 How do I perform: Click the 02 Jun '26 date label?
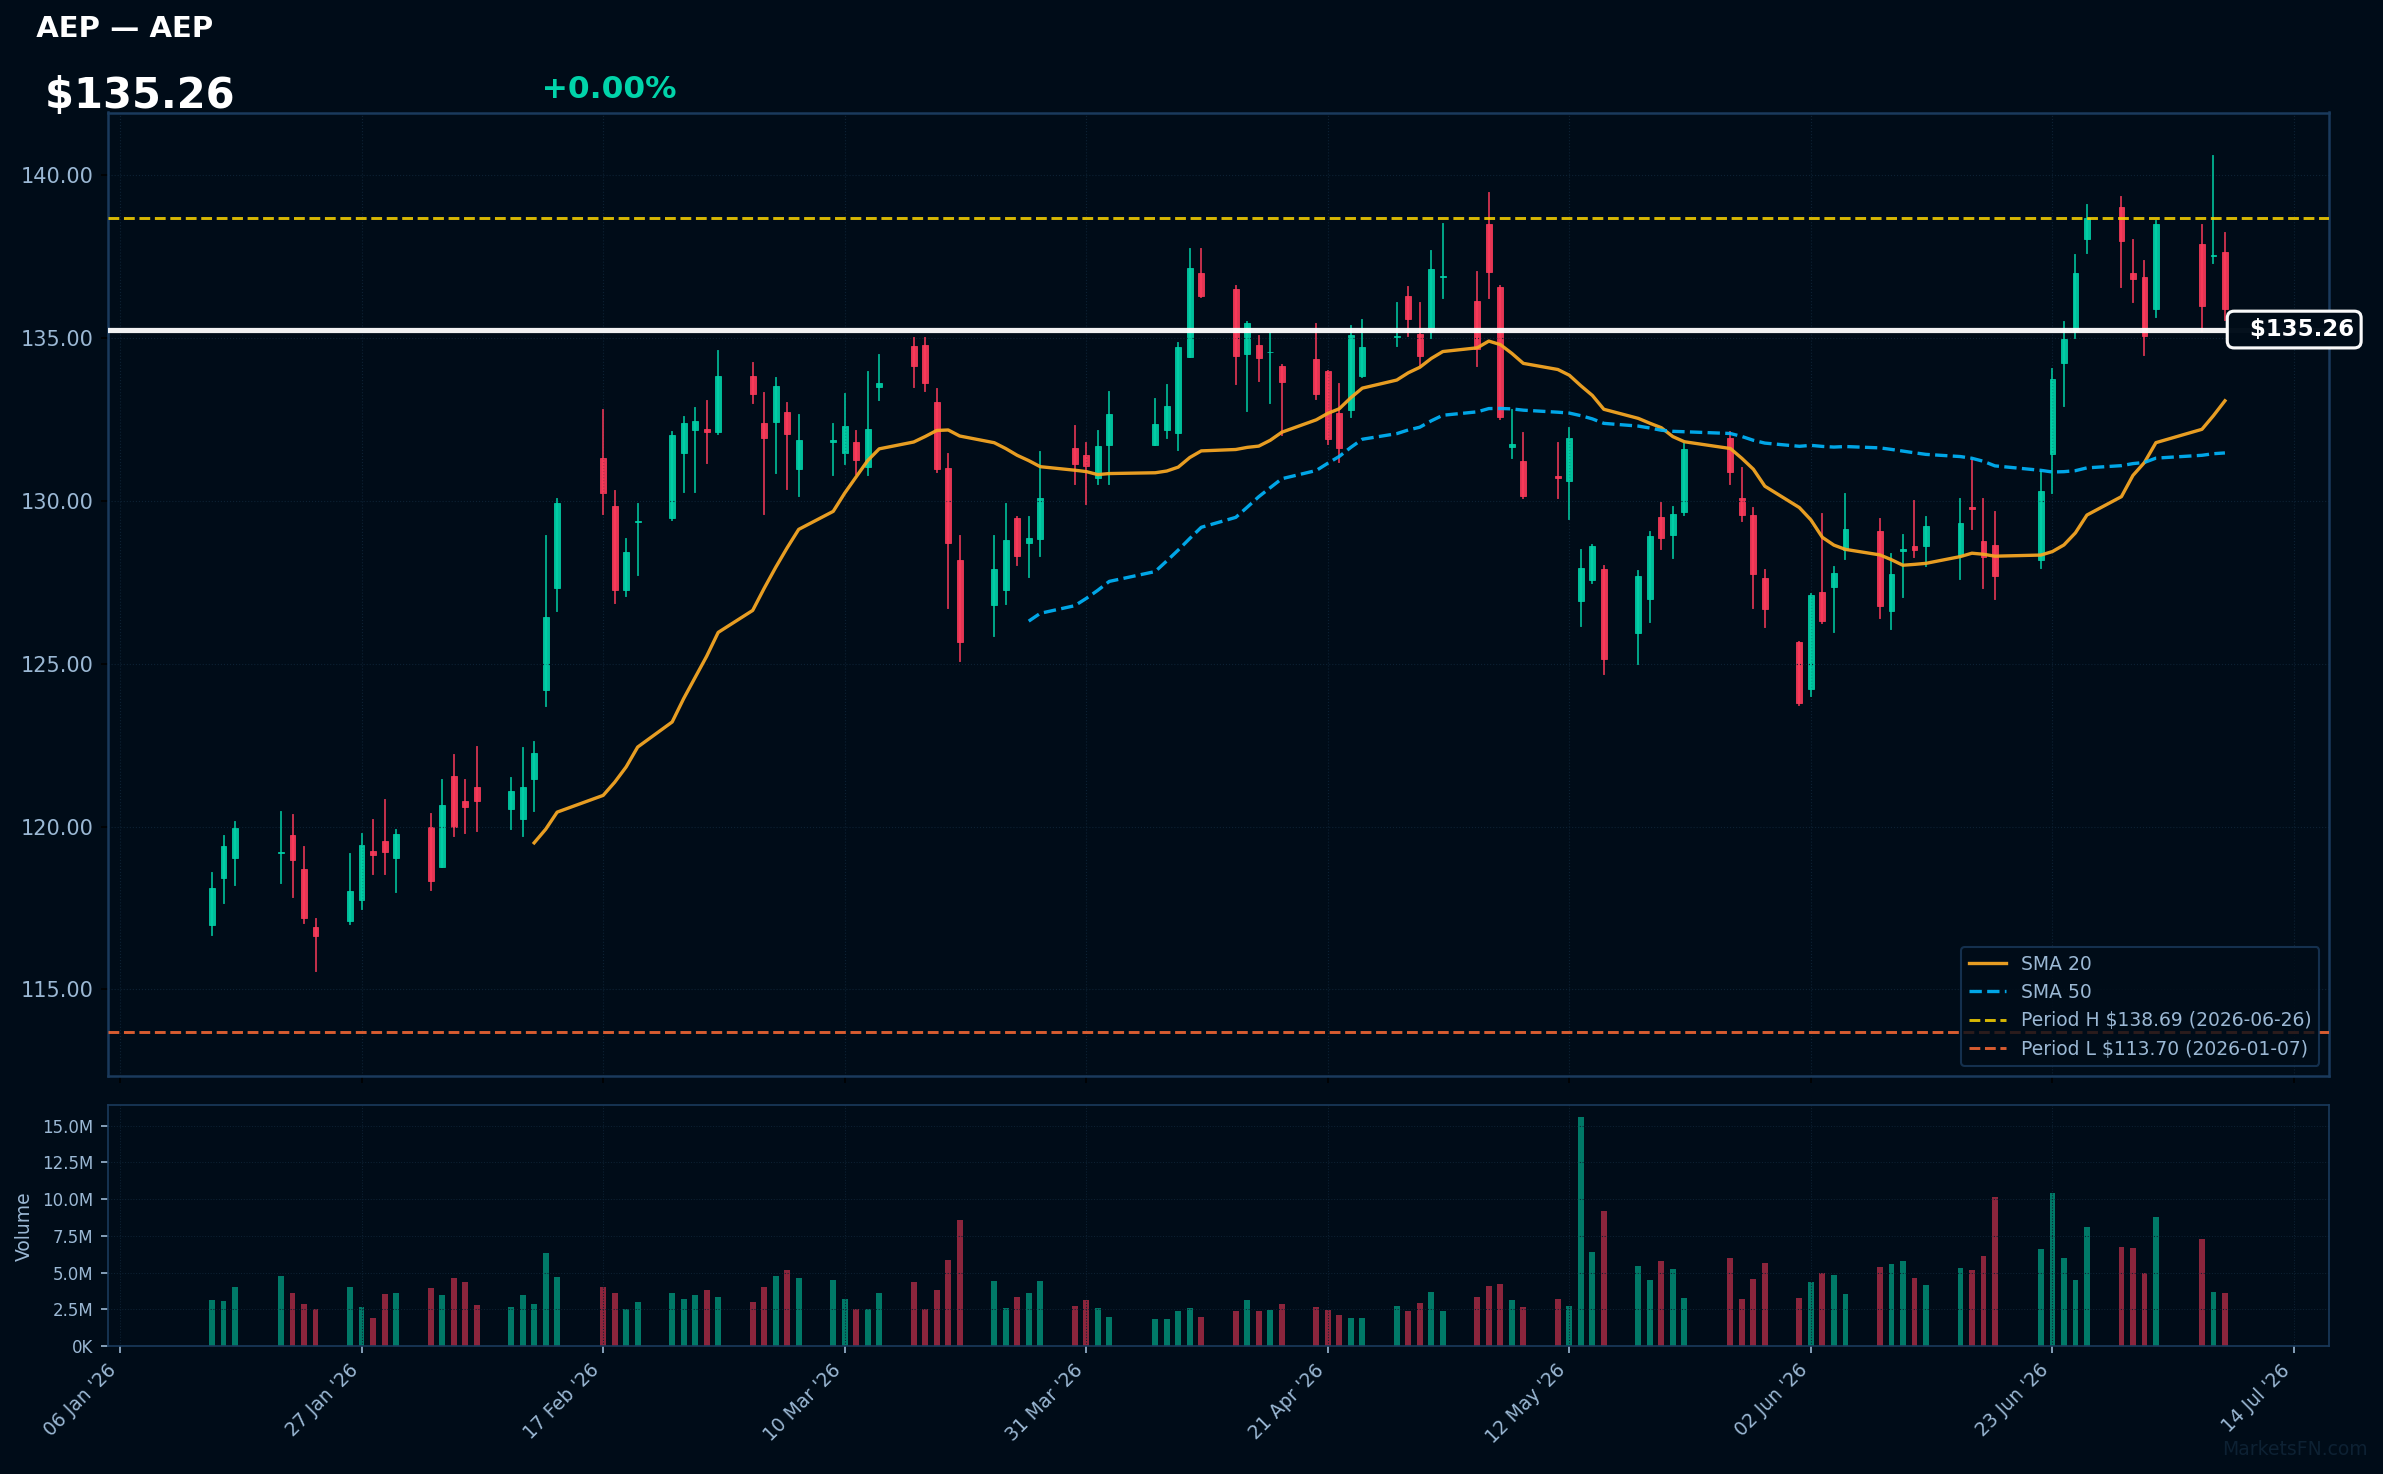coord(1771,1399)
